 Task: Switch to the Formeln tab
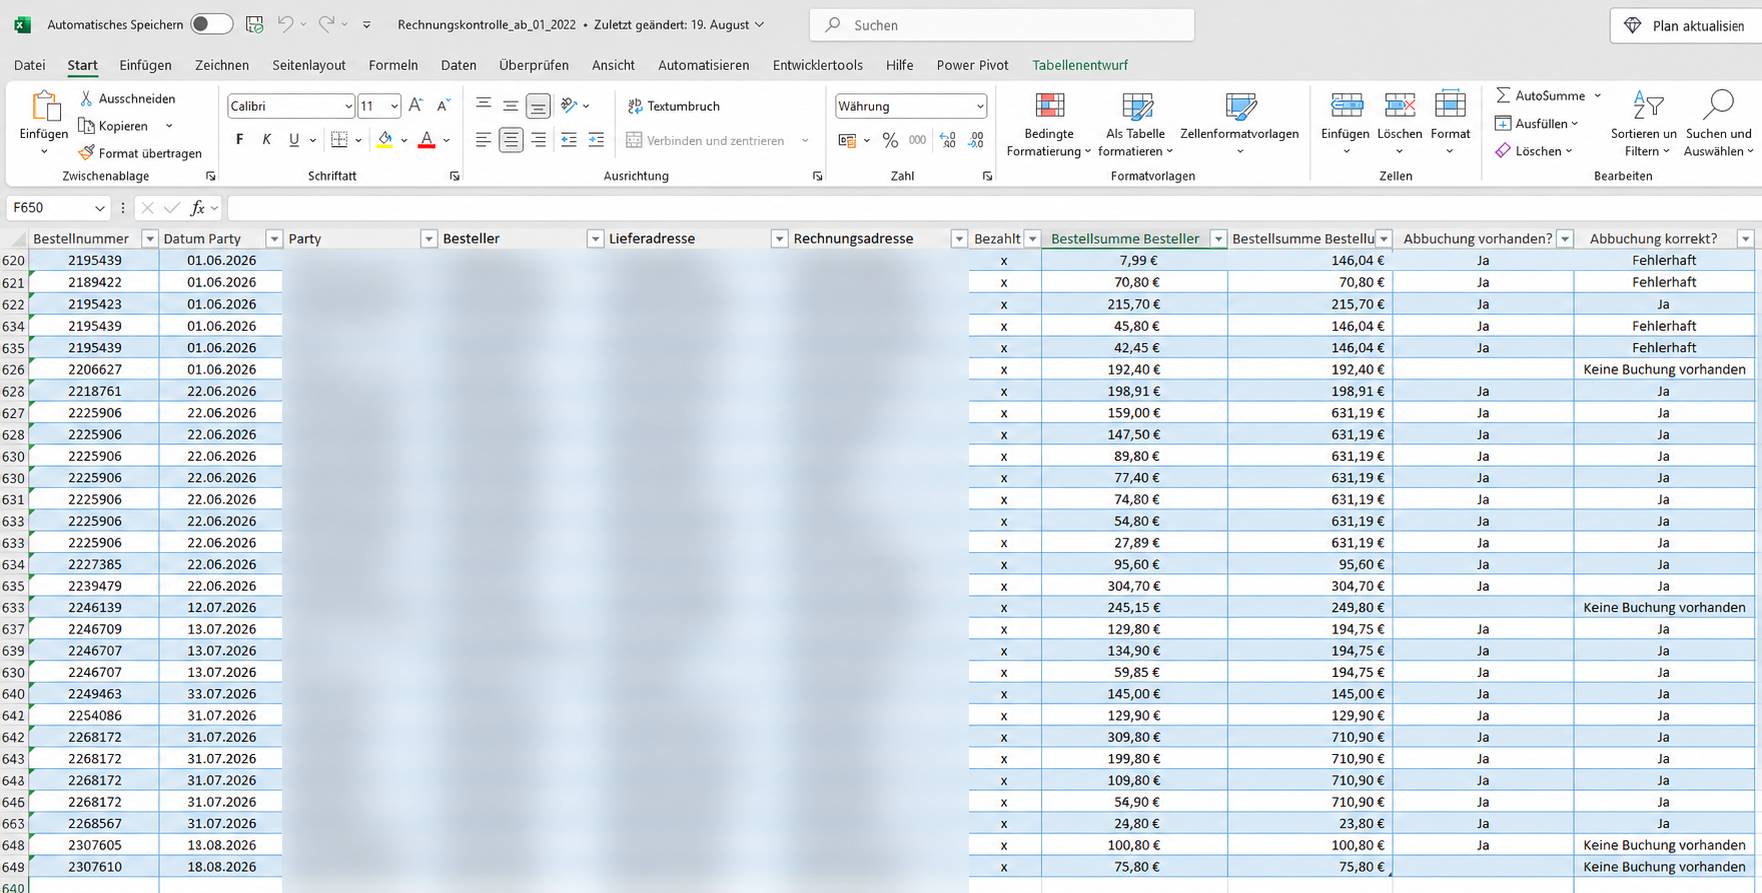393,65
